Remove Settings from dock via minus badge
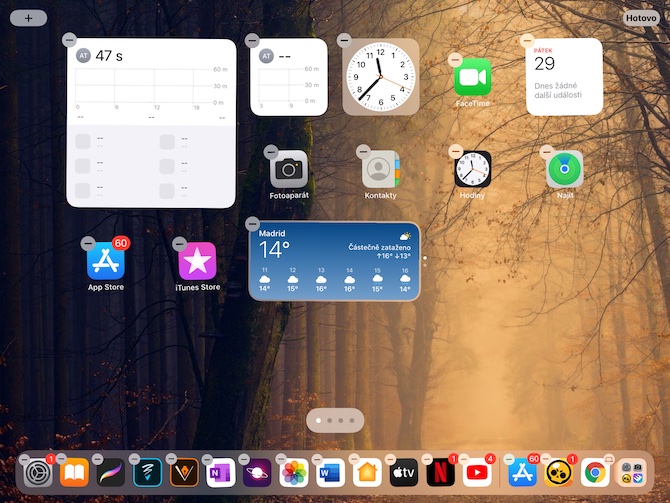The width and height of the screenshot is (670, 503). 24,459
